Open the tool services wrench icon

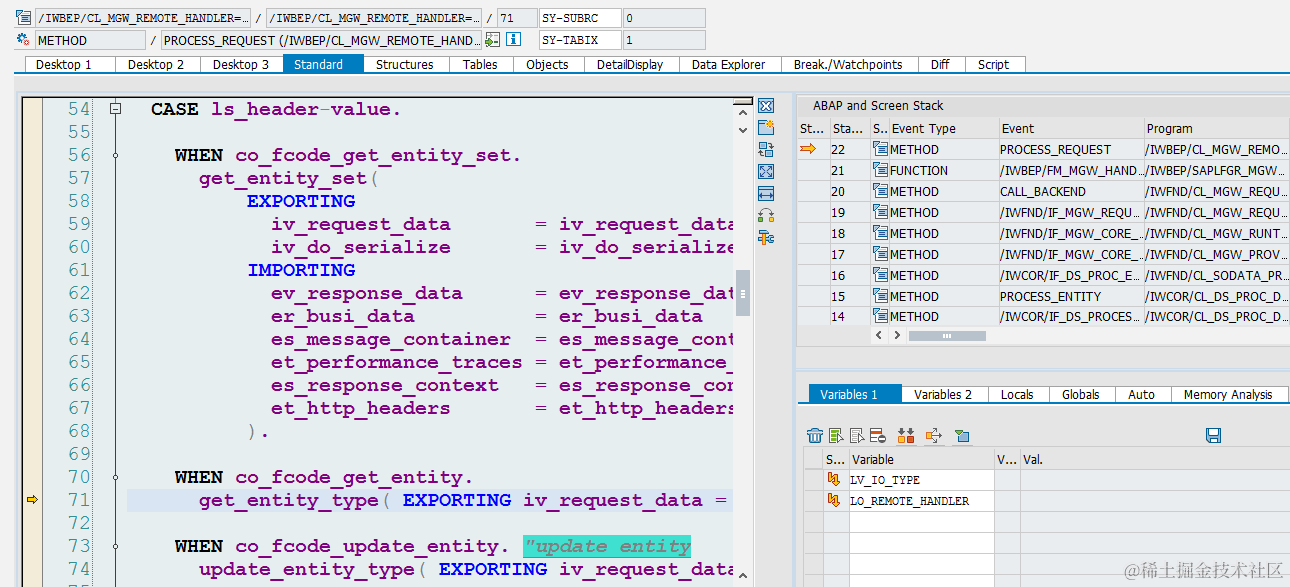point(766,238)
